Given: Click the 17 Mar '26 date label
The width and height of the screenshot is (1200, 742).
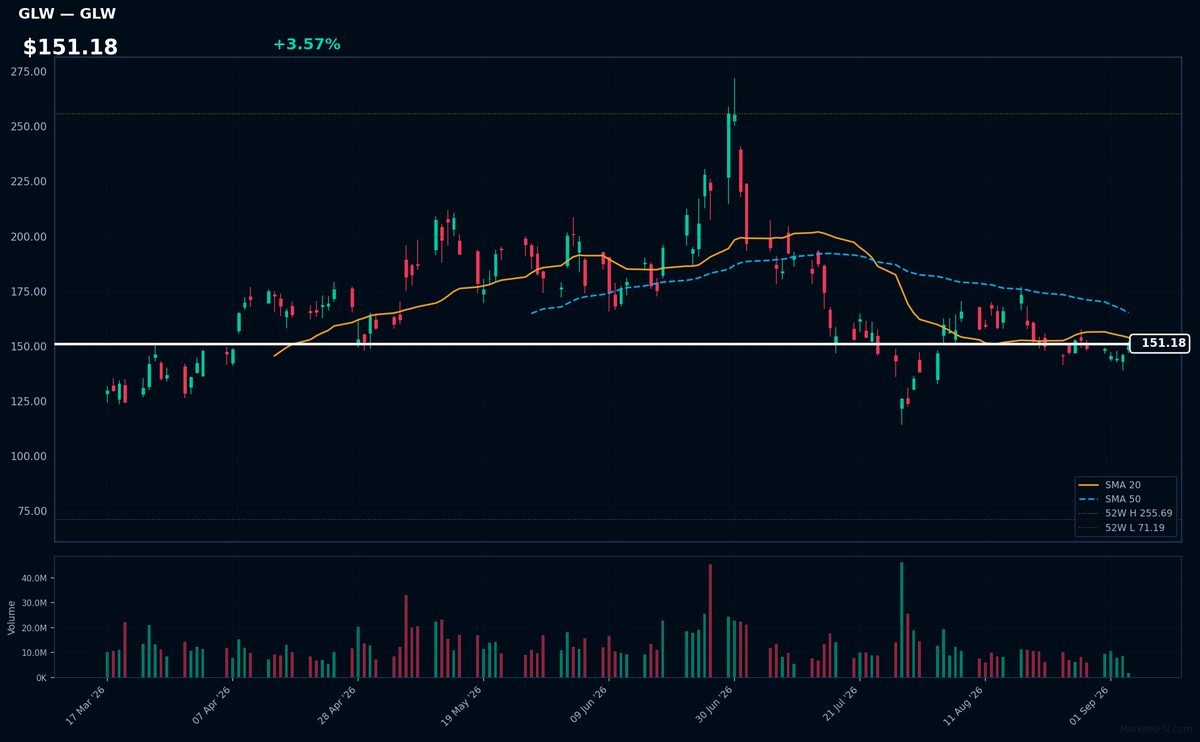Looking at the screenshot, I should tap(88, 707).
